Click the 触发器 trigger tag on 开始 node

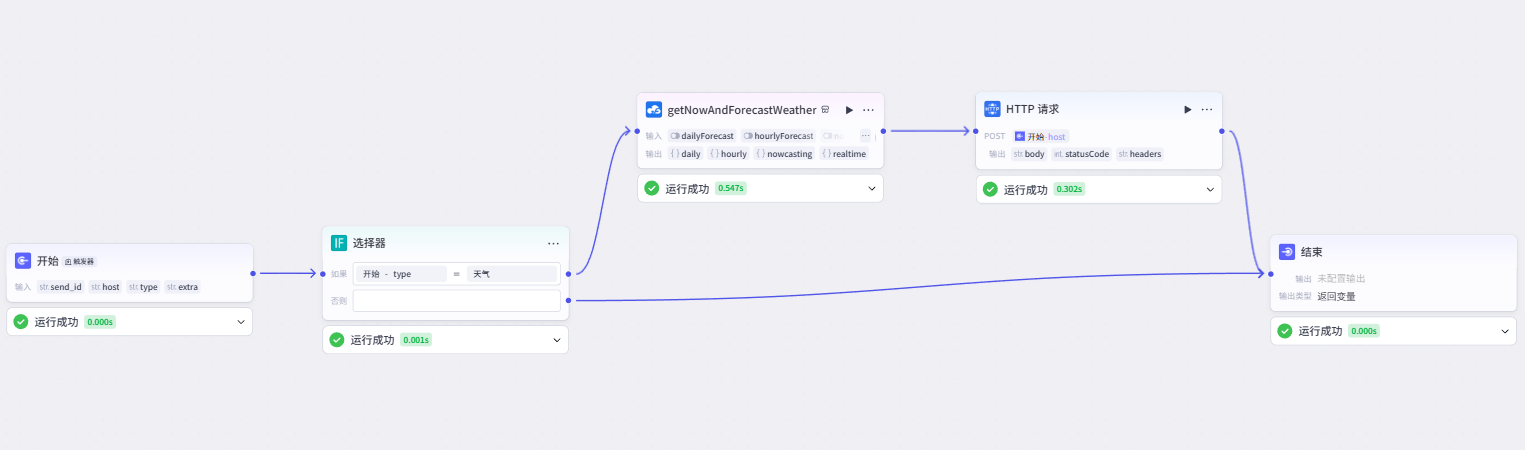(x=80, y=261)
